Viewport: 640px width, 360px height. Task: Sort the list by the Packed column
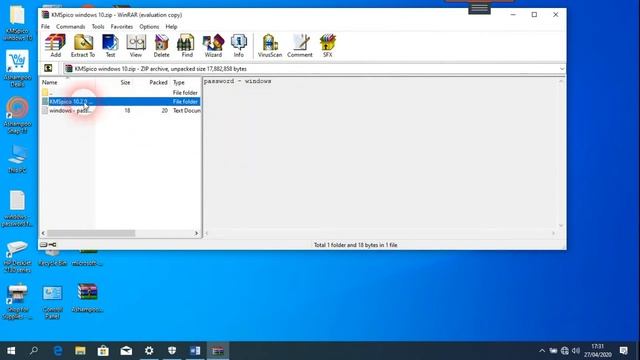tap(158, 82)
